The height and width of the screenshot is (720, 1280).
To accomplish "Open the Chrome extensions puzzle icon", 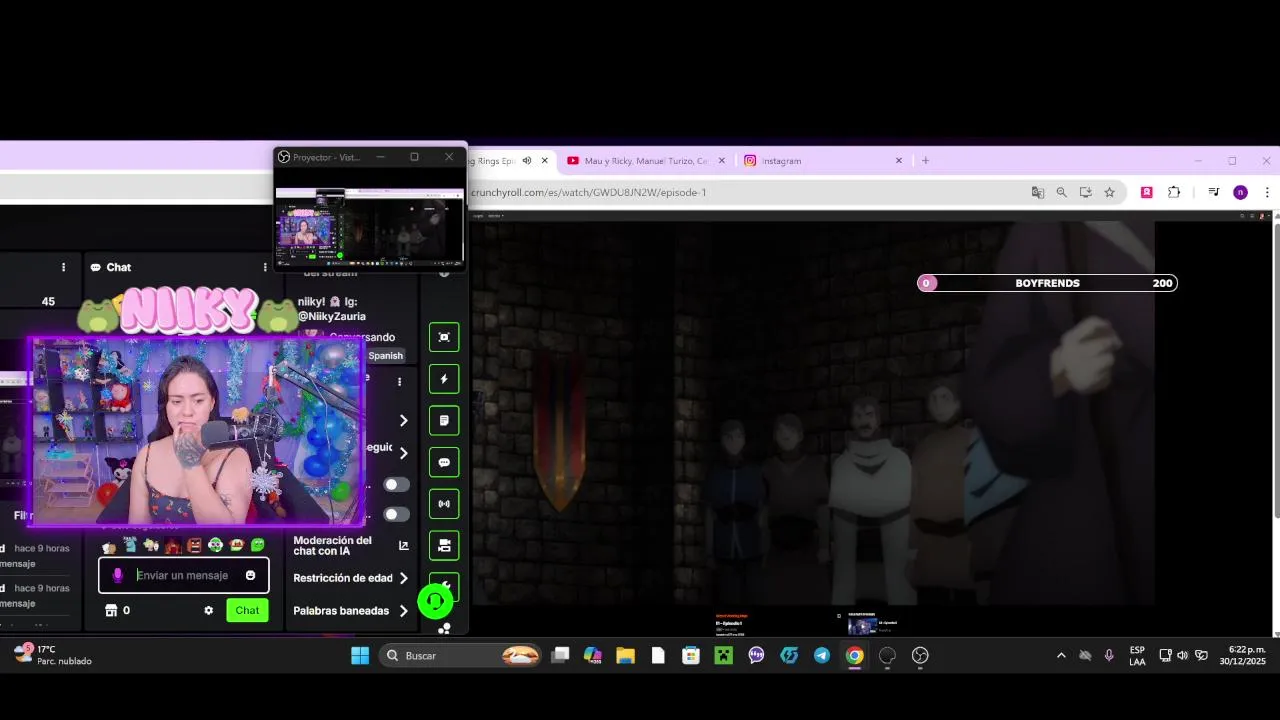I will 1174,192.
